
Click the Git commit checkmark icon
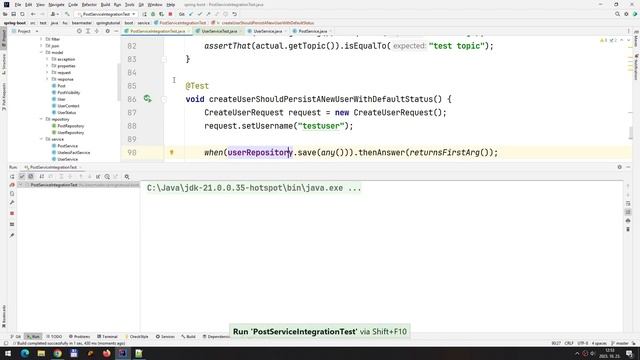coord(200,14)
